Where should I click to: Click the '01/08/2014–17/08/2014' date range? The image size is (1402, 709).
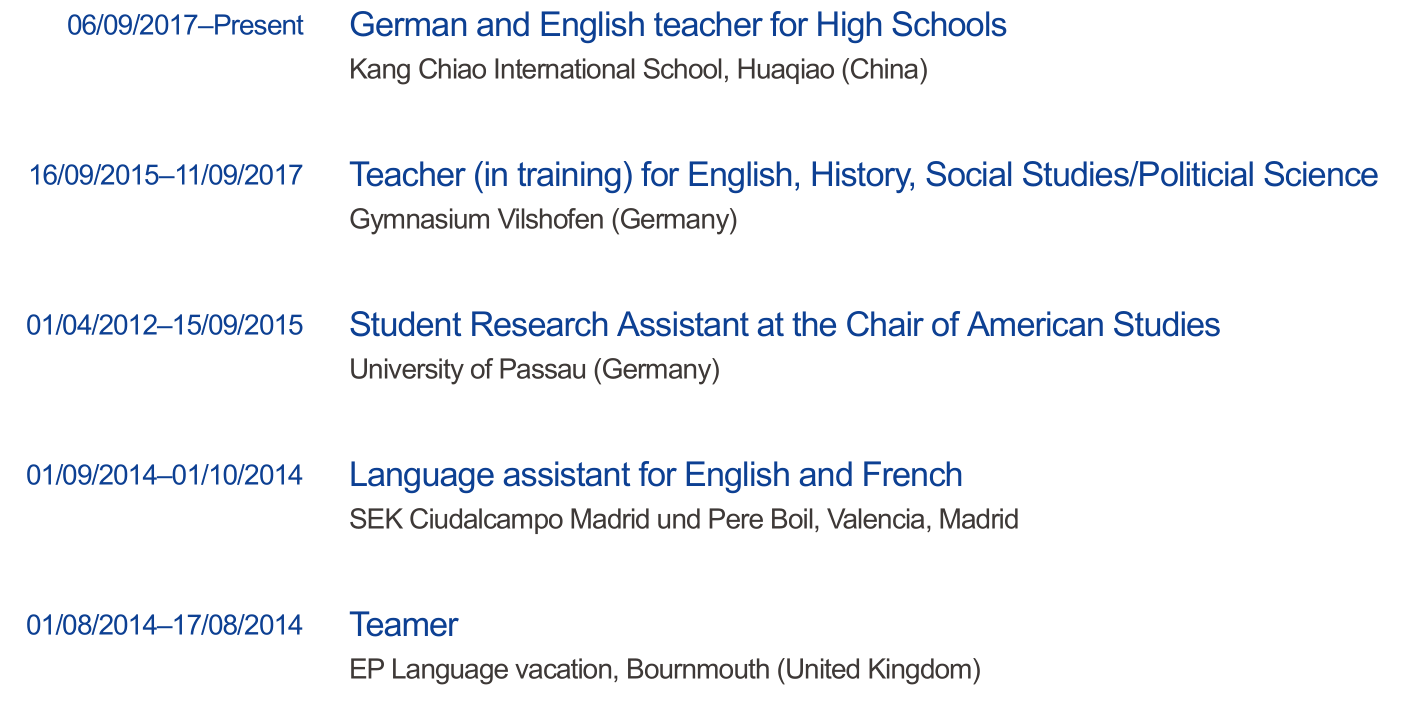click(165, 626)
